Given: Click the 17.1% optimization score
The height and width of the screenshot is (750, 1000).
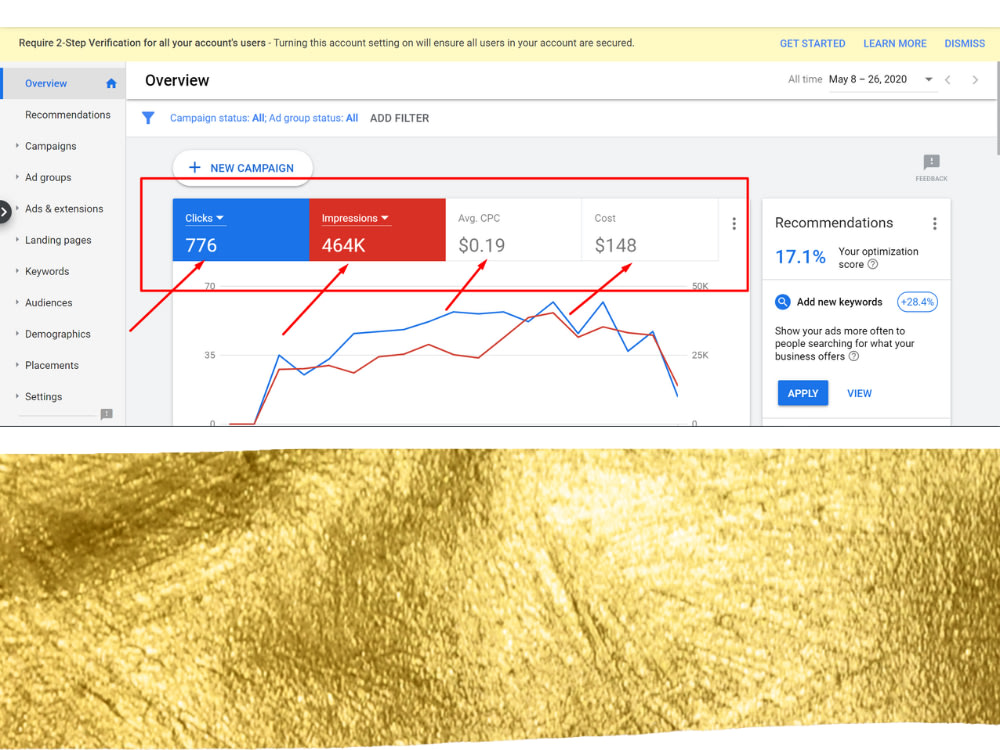Looking at the screenshot, I should point(800,257).
